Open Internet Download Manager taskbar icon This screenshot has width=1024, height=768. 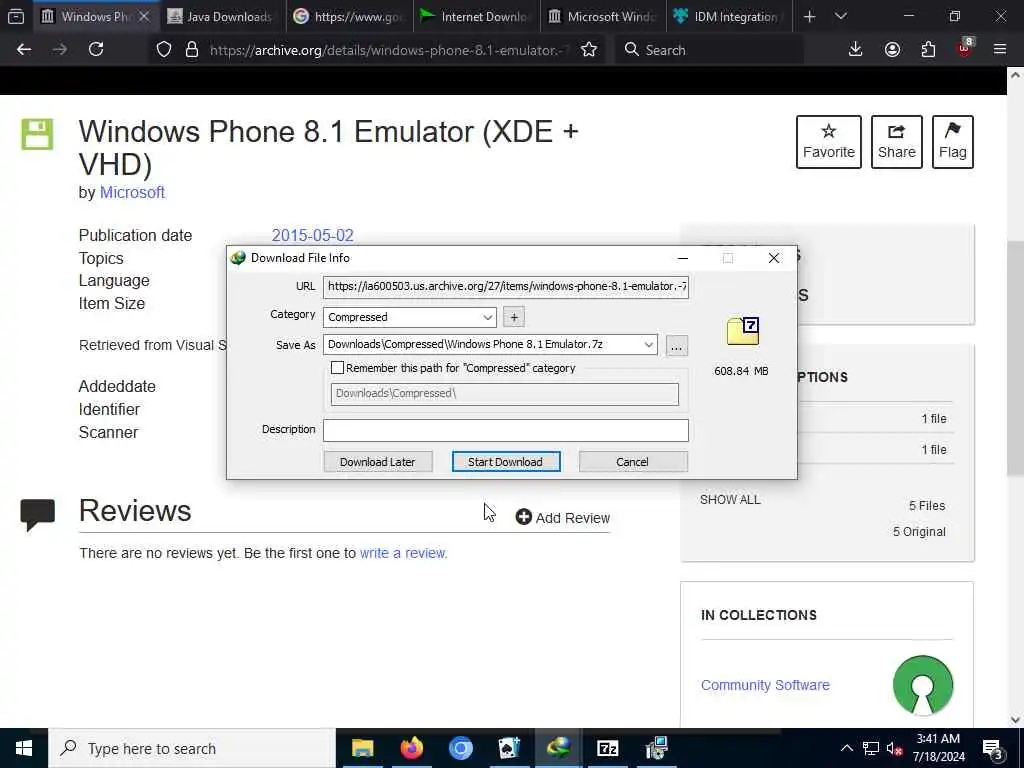(x=558, y=748)
